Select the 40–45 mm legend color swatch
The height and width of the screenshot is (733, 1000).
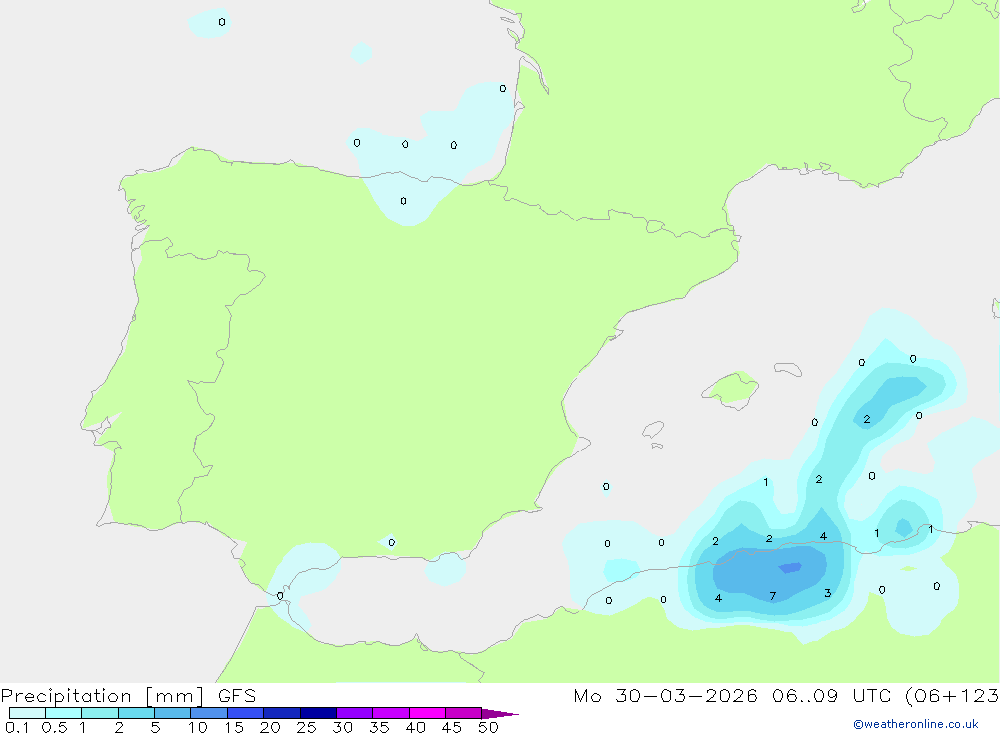click(427, 713)
